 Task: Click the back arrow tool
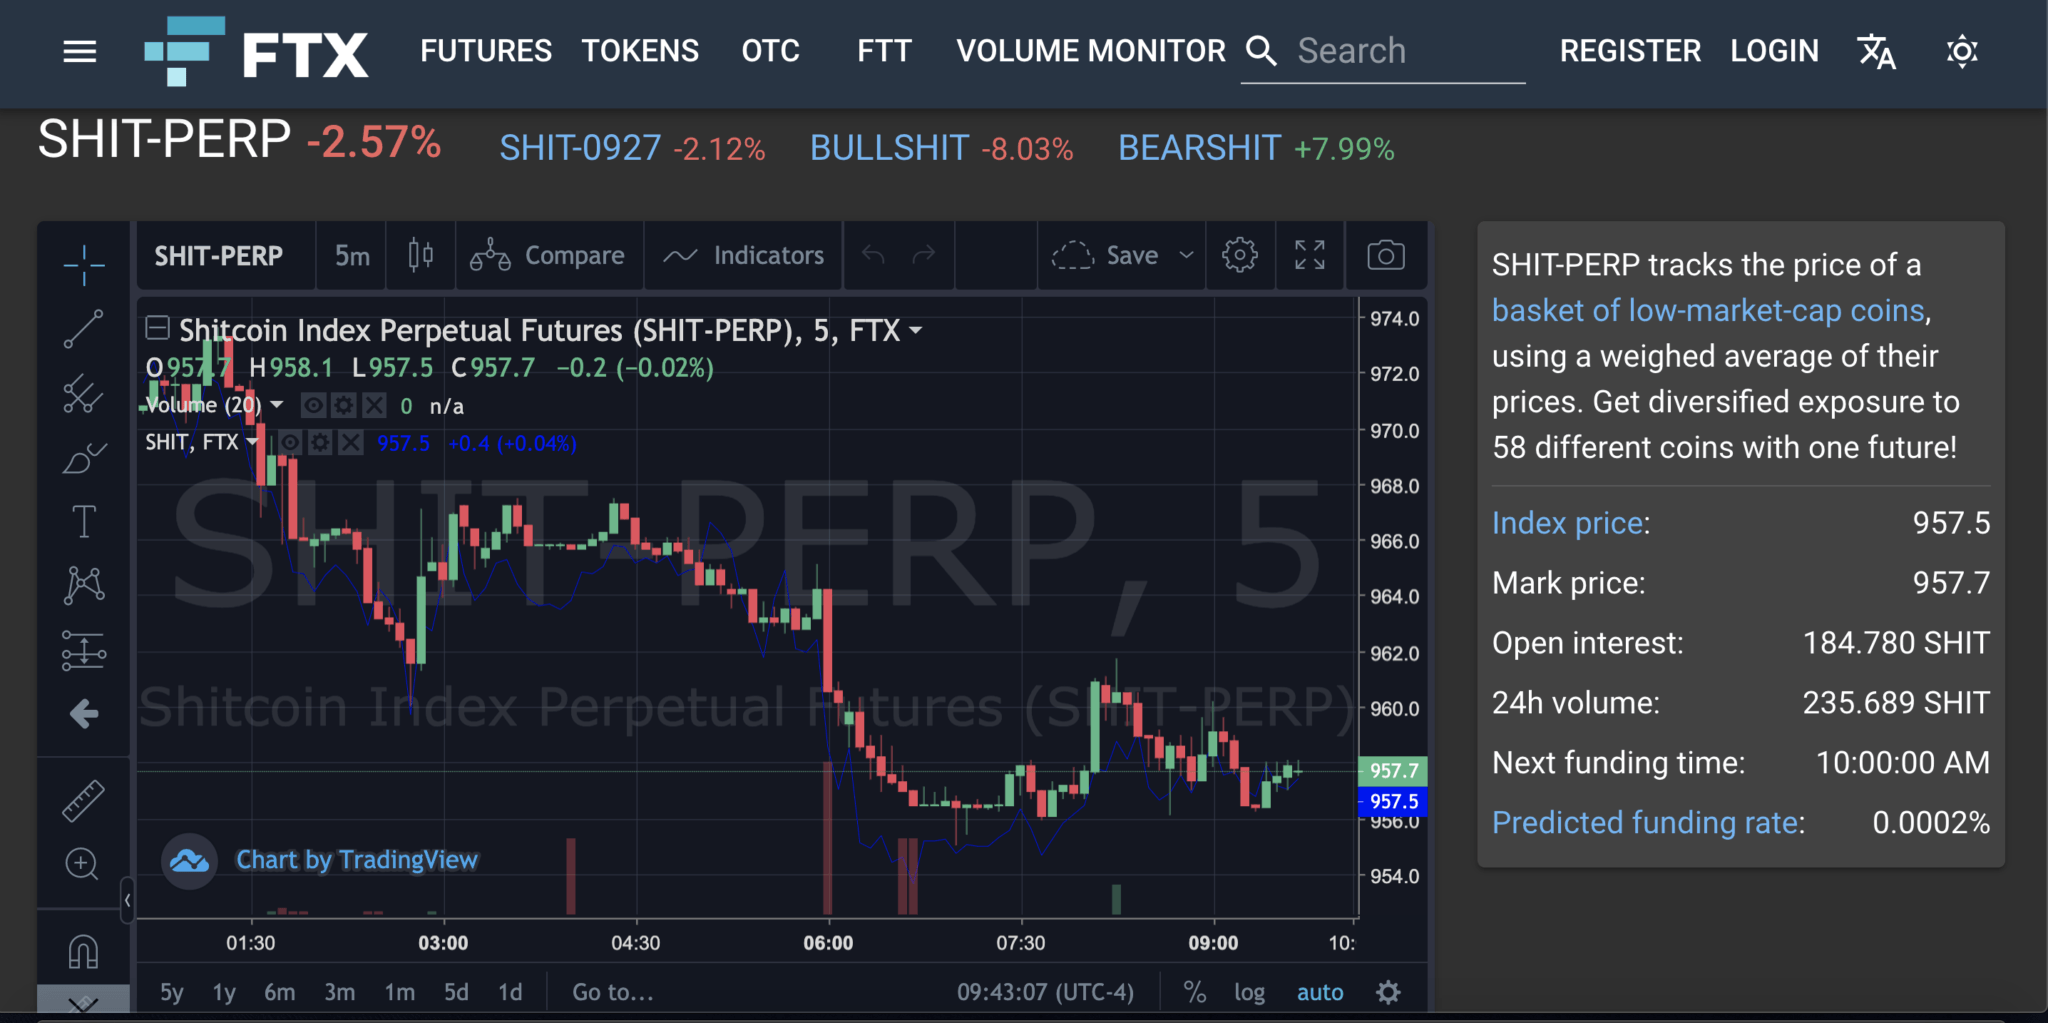coord(84,714)
